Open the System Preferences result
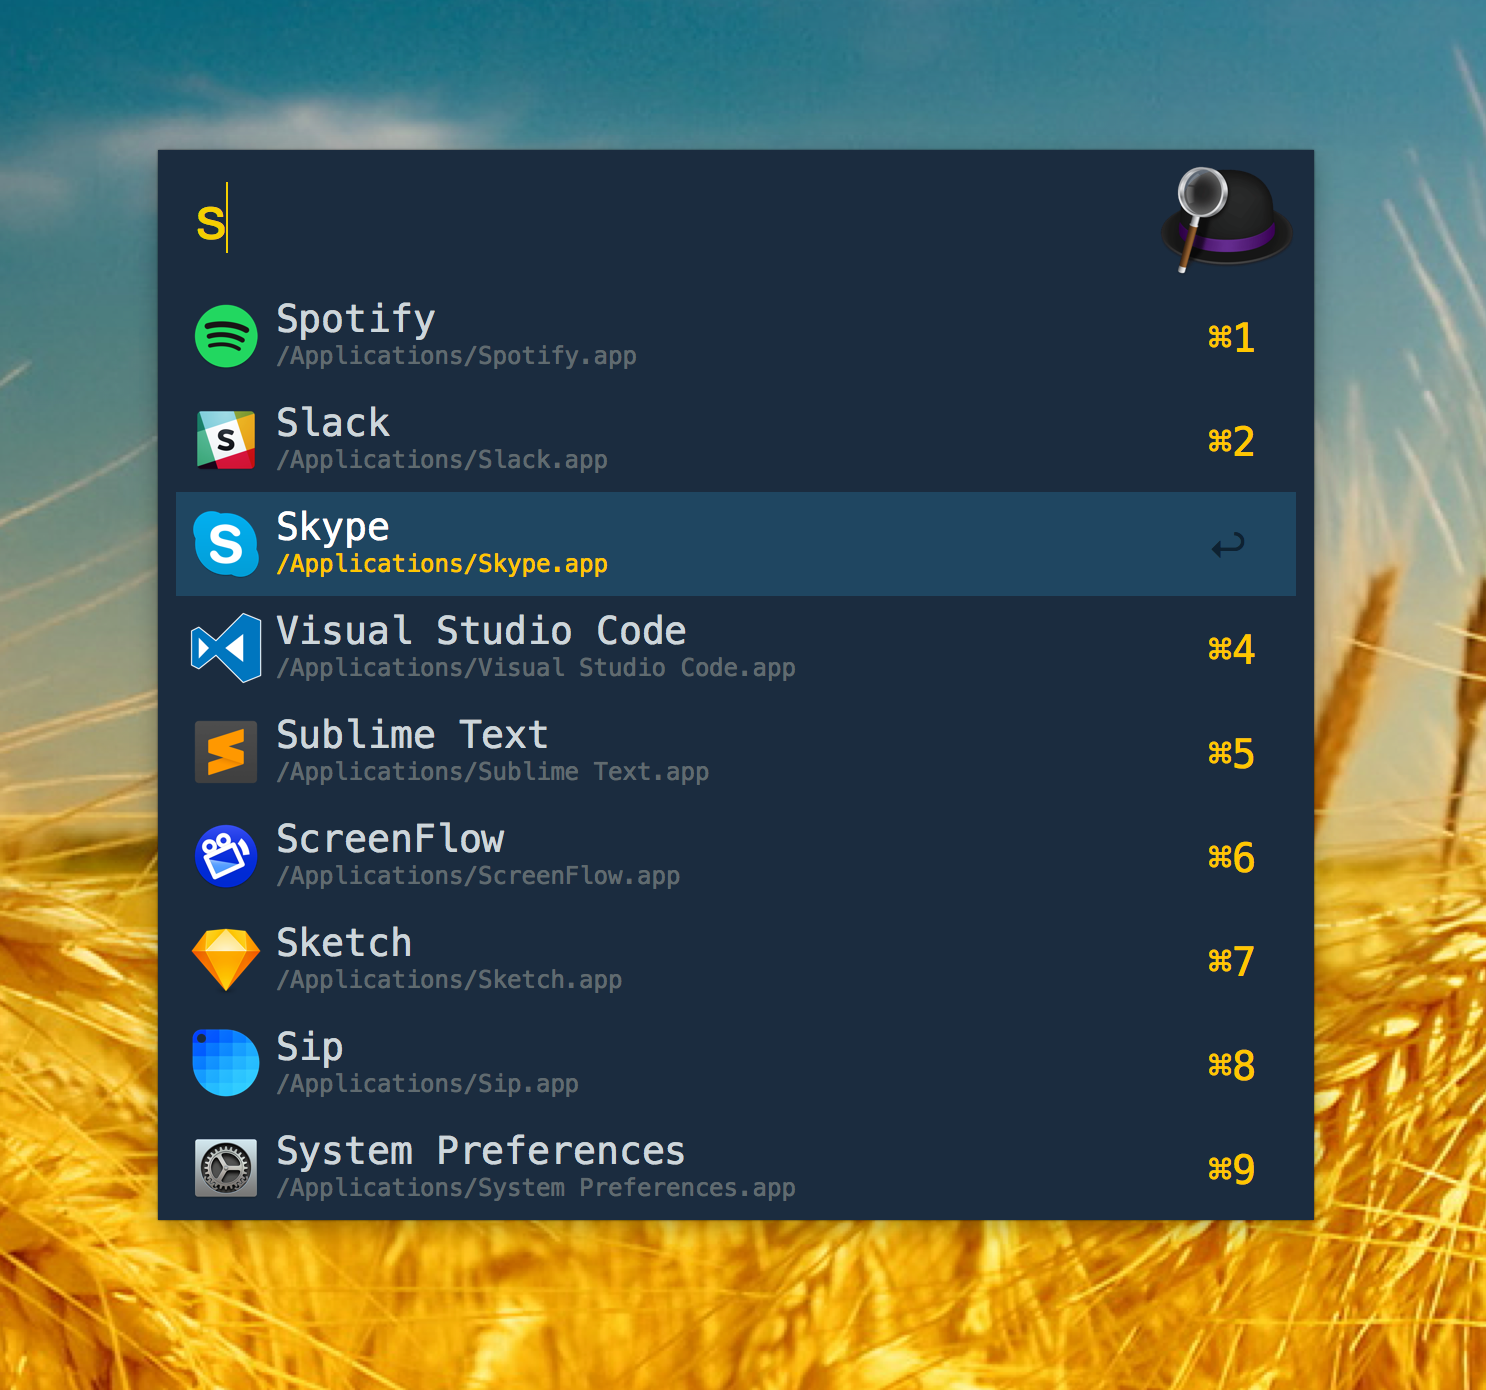The width and height of the screenshot is (1486, 1390). (736, 1168)
